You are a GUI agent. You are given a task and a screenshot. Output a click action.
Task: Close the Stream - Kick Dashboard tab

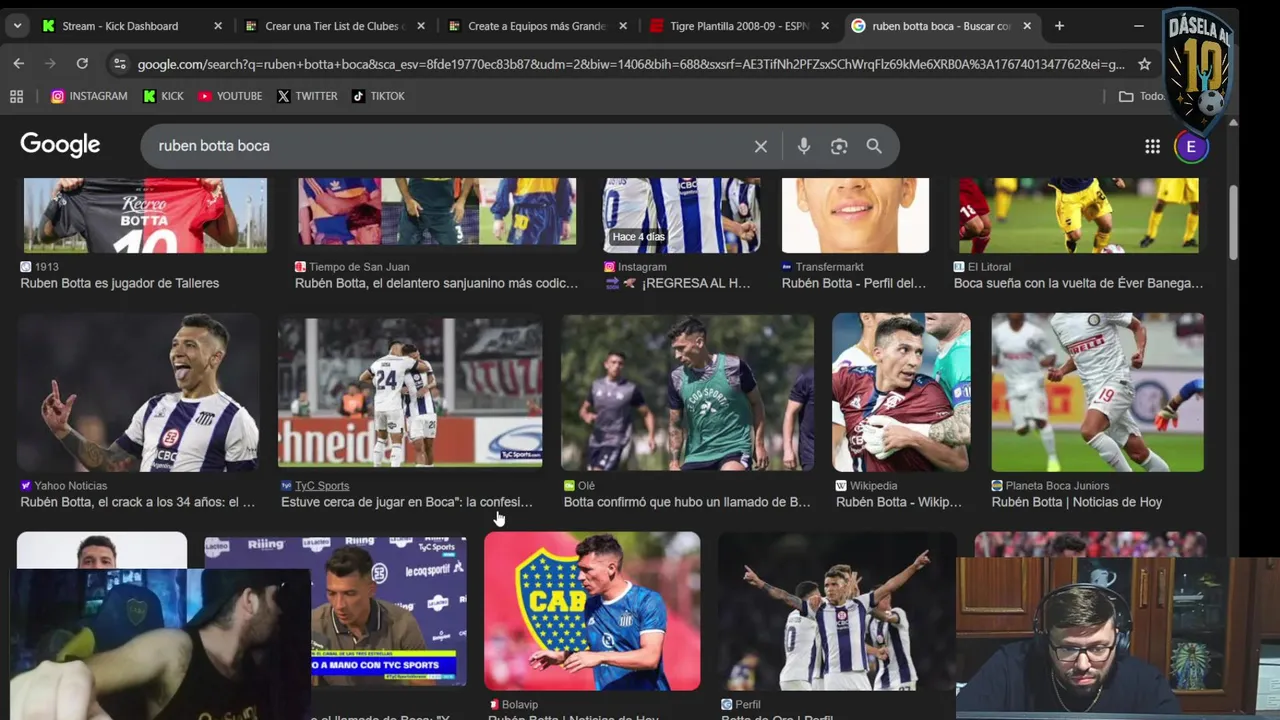(x=218, y=26)
